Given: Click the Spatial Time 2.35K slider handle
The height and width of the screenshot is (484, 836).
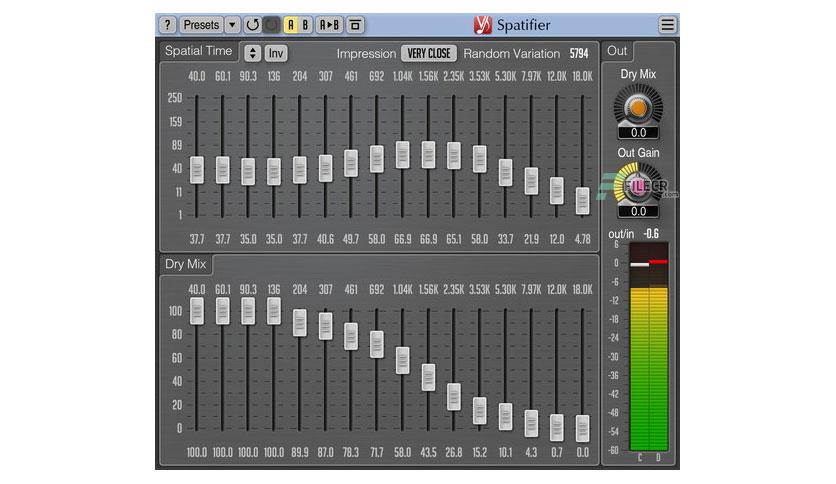Looking at the screenshot, I should coord(454,156).
